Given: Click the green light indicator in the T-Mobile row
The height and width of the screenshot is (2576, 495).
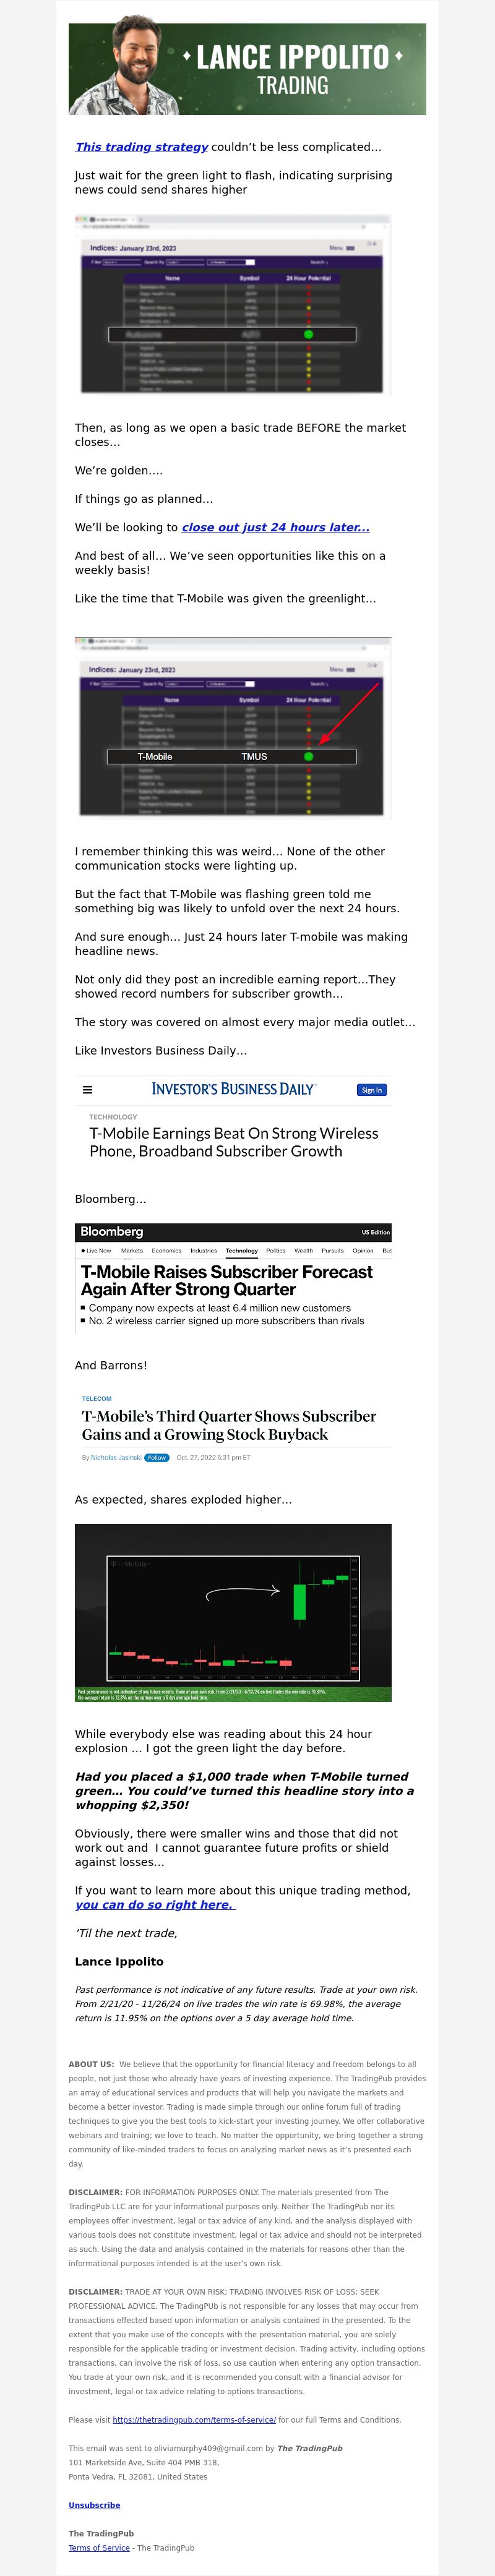Looking at the screenshot, I should pyautogui.click(x=308, y=757).
